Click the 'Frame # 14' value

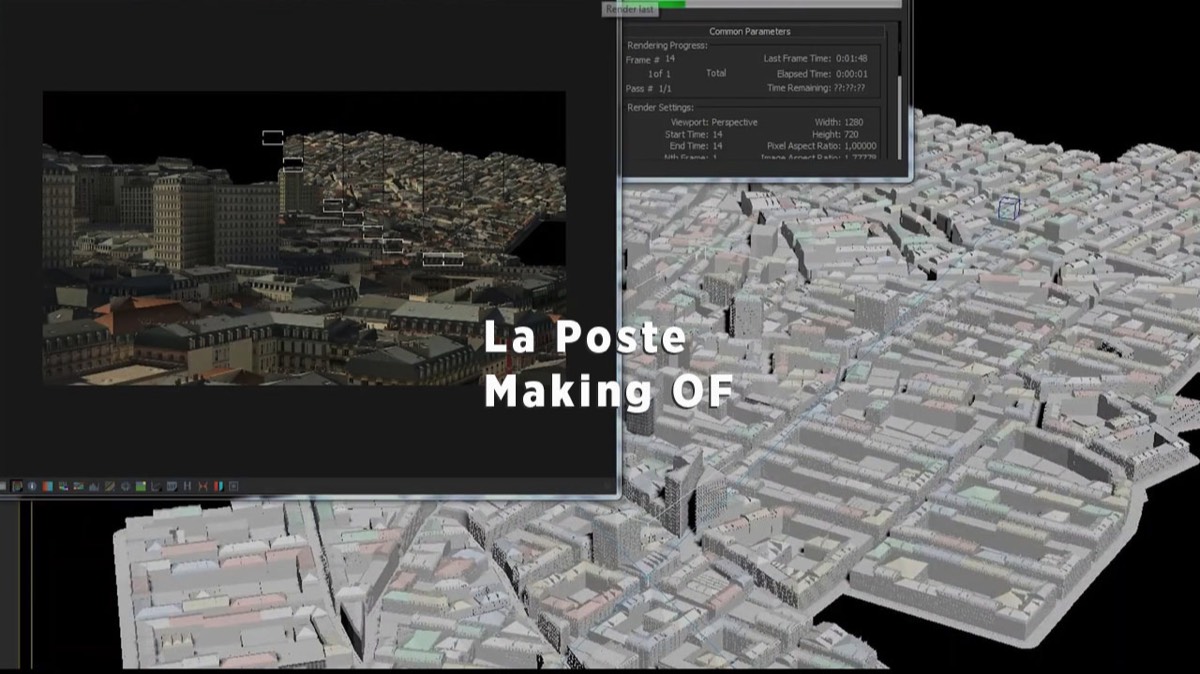tap(651, 60)
